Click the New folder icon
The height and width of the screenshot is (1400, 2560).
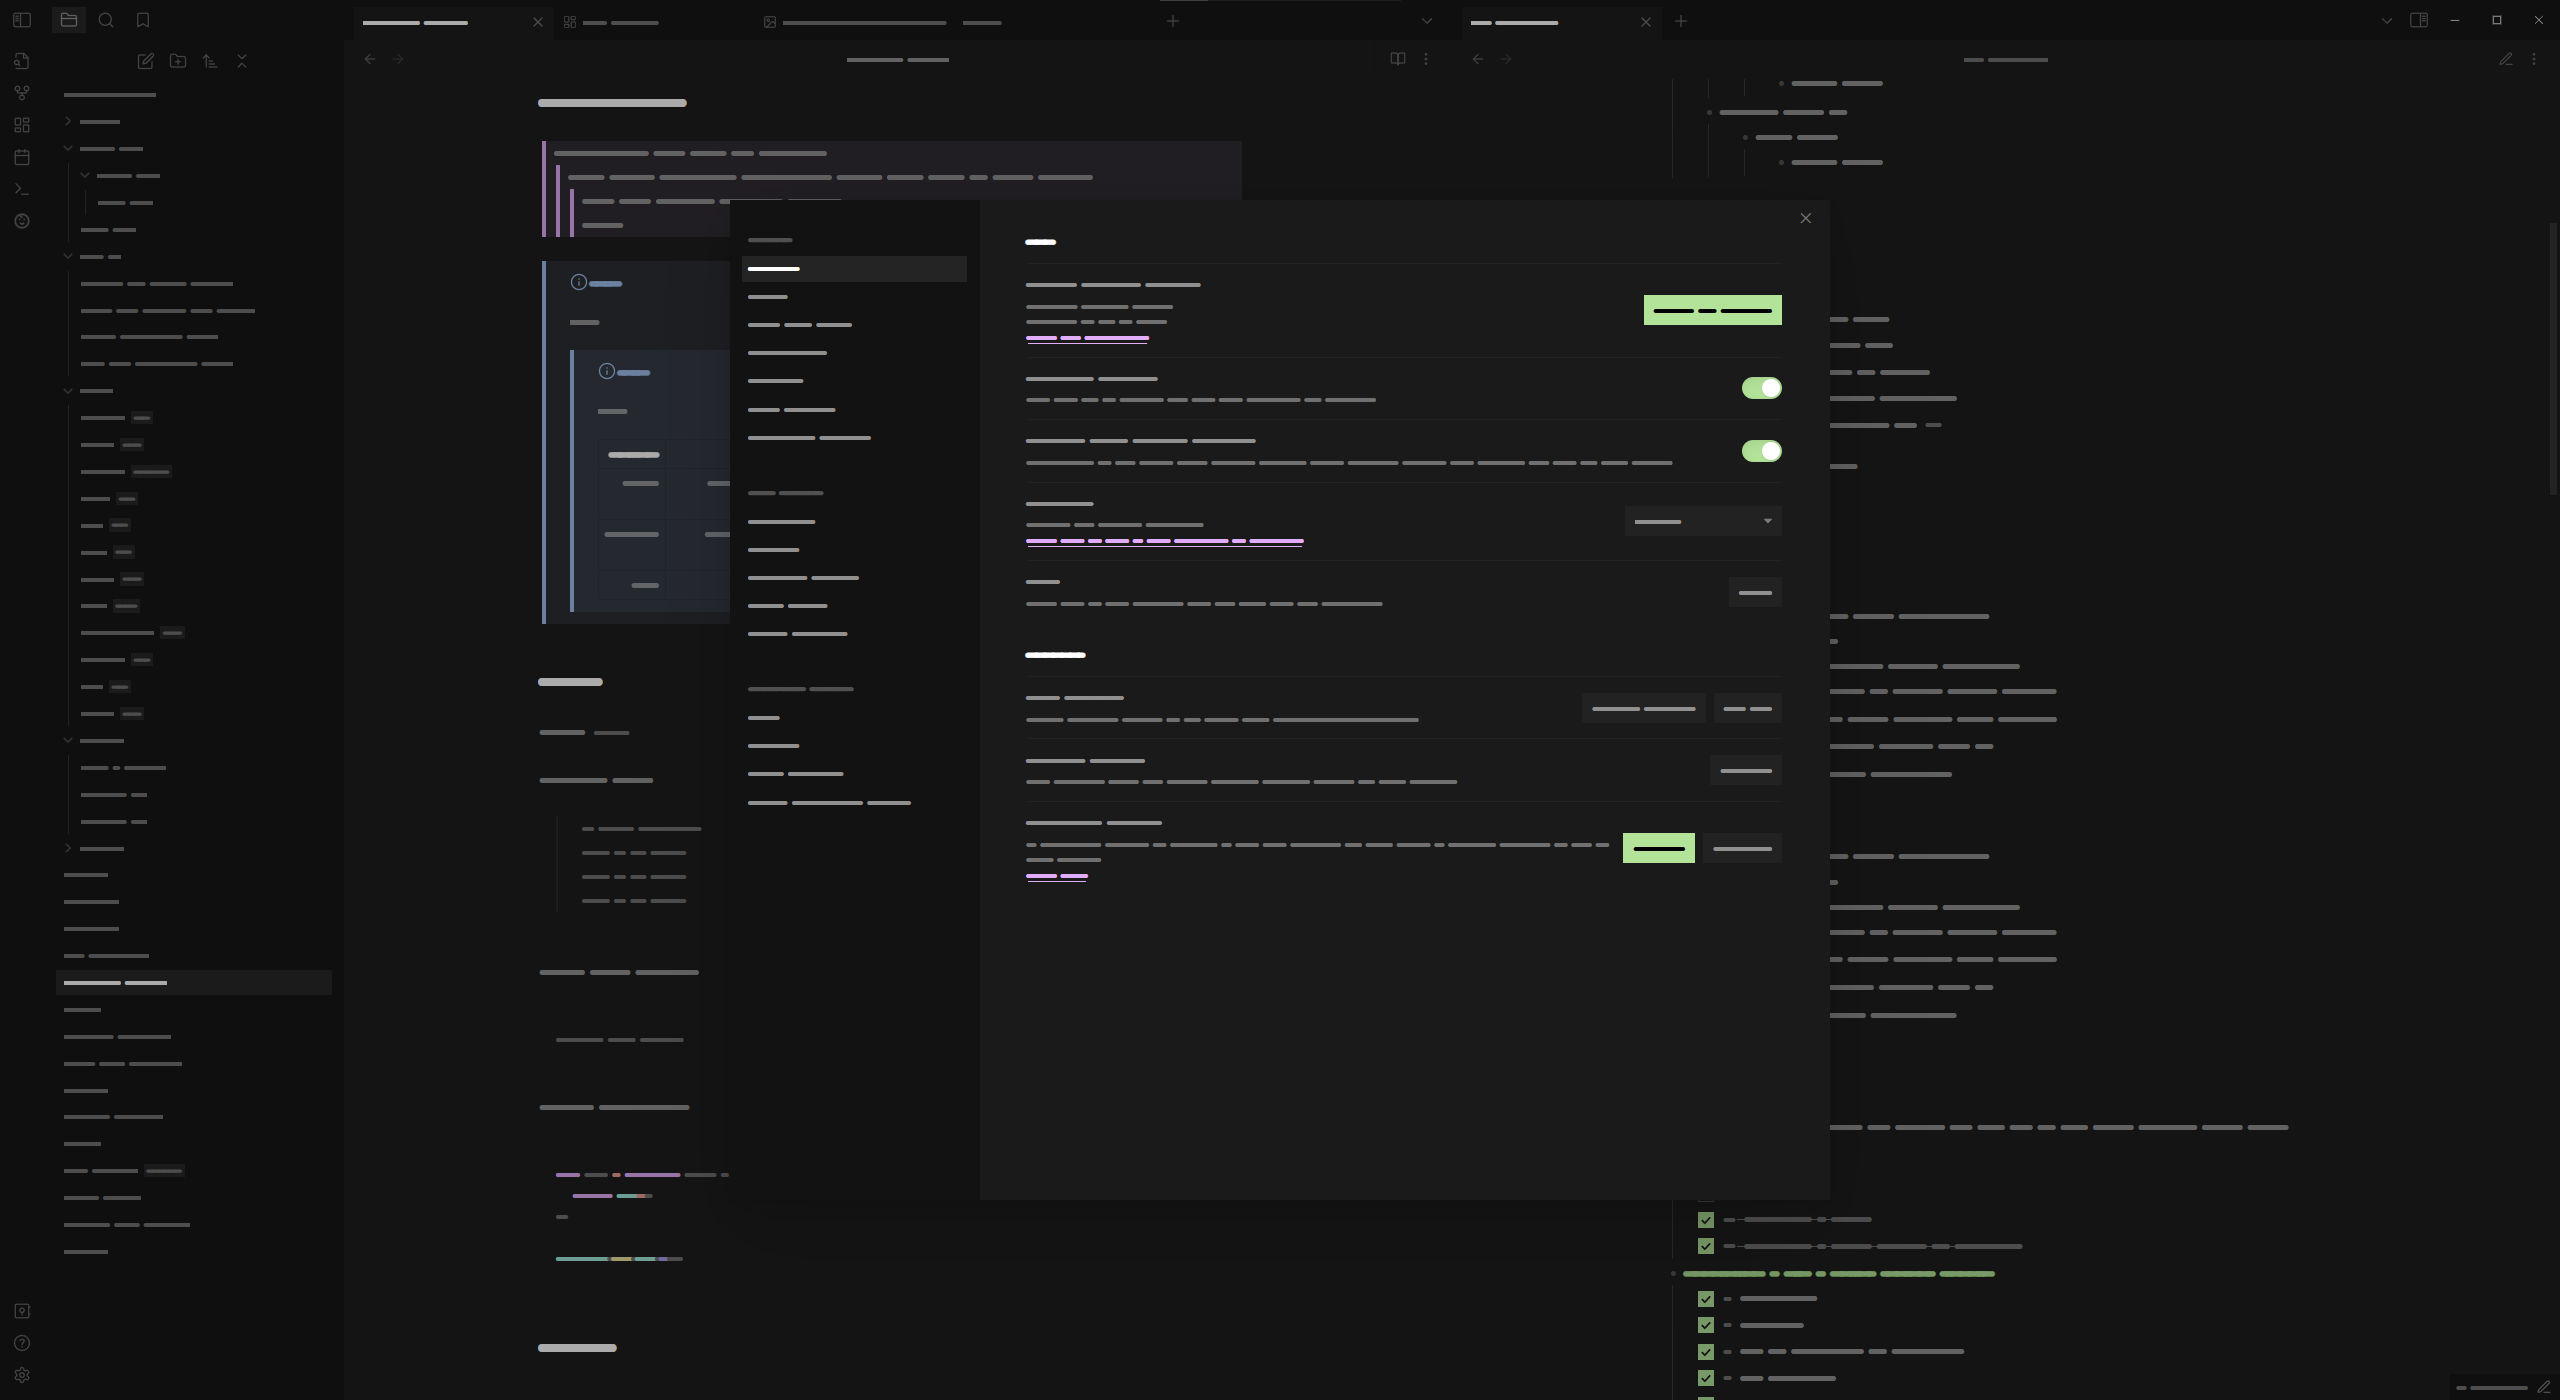click(178, 61)
